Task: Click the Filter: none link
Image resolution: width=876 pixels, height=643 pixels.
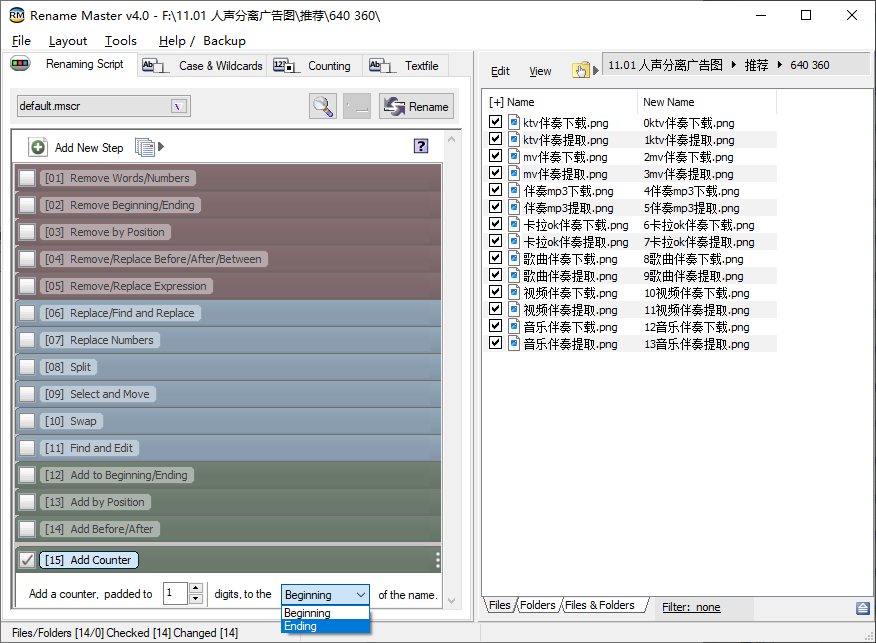Action: pyautogui.click(x=691, y=607)
